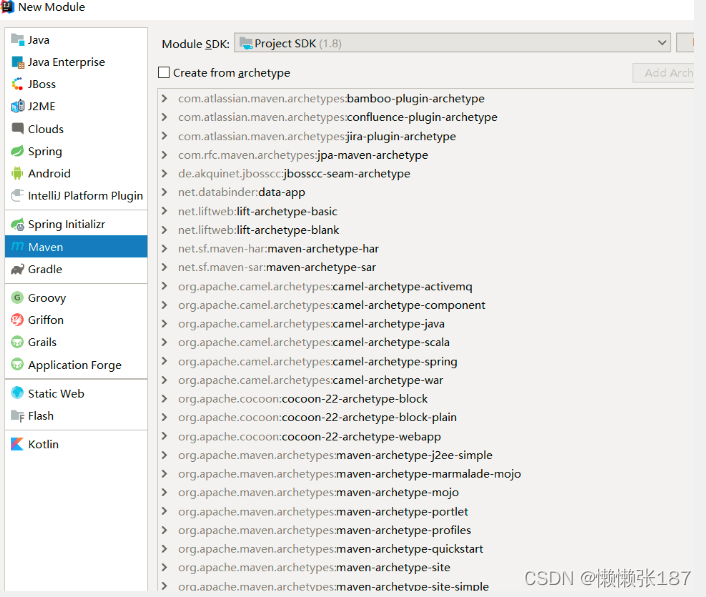Expand confluence-plugin-archetype chevron
The image size is (706, 597).
point(164,117)
